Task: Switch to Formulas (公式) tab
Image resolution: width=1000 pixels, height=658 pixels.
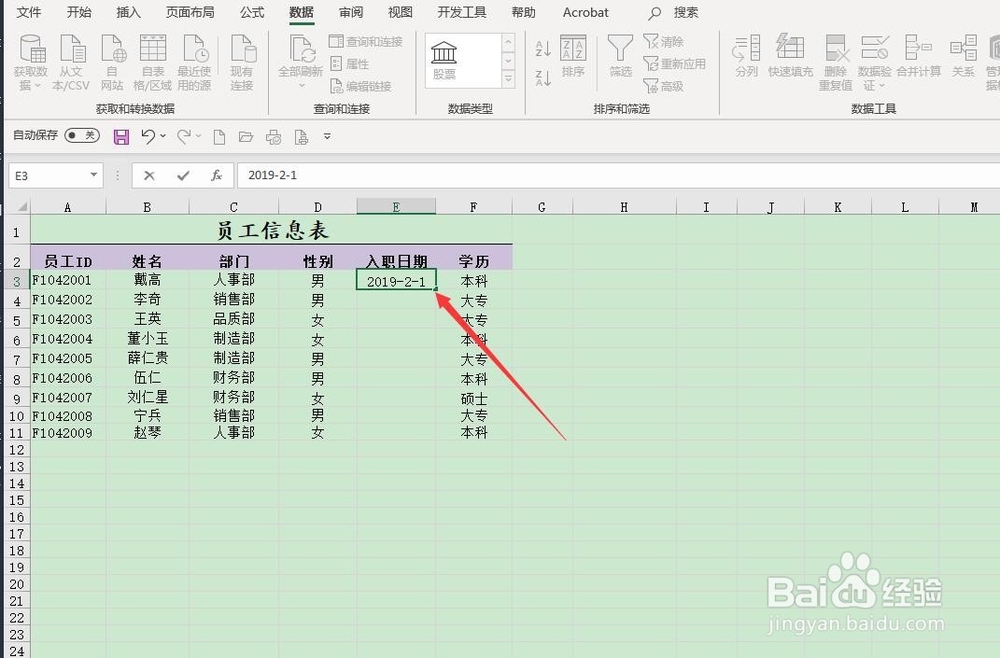Action: point(252,12)
